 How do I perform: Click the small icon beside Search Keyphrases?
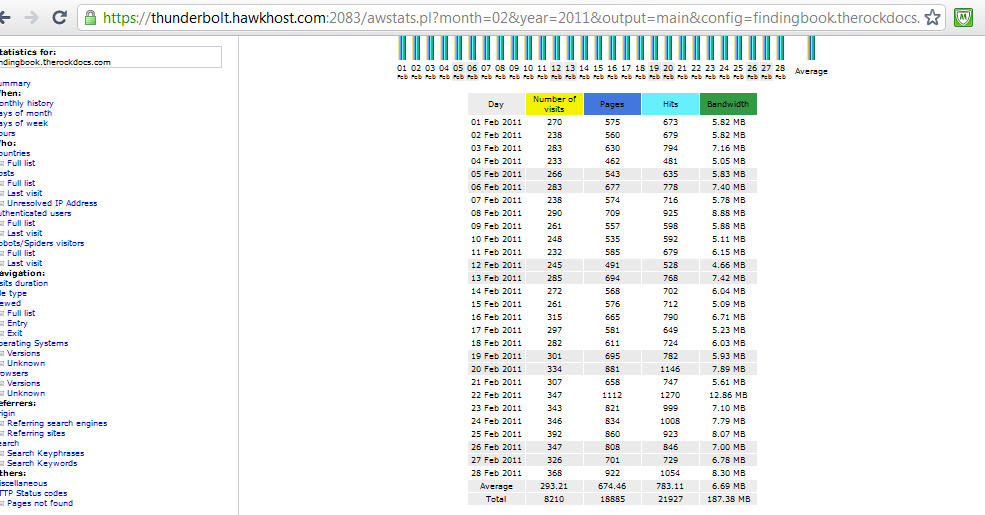tap(3, 453)
